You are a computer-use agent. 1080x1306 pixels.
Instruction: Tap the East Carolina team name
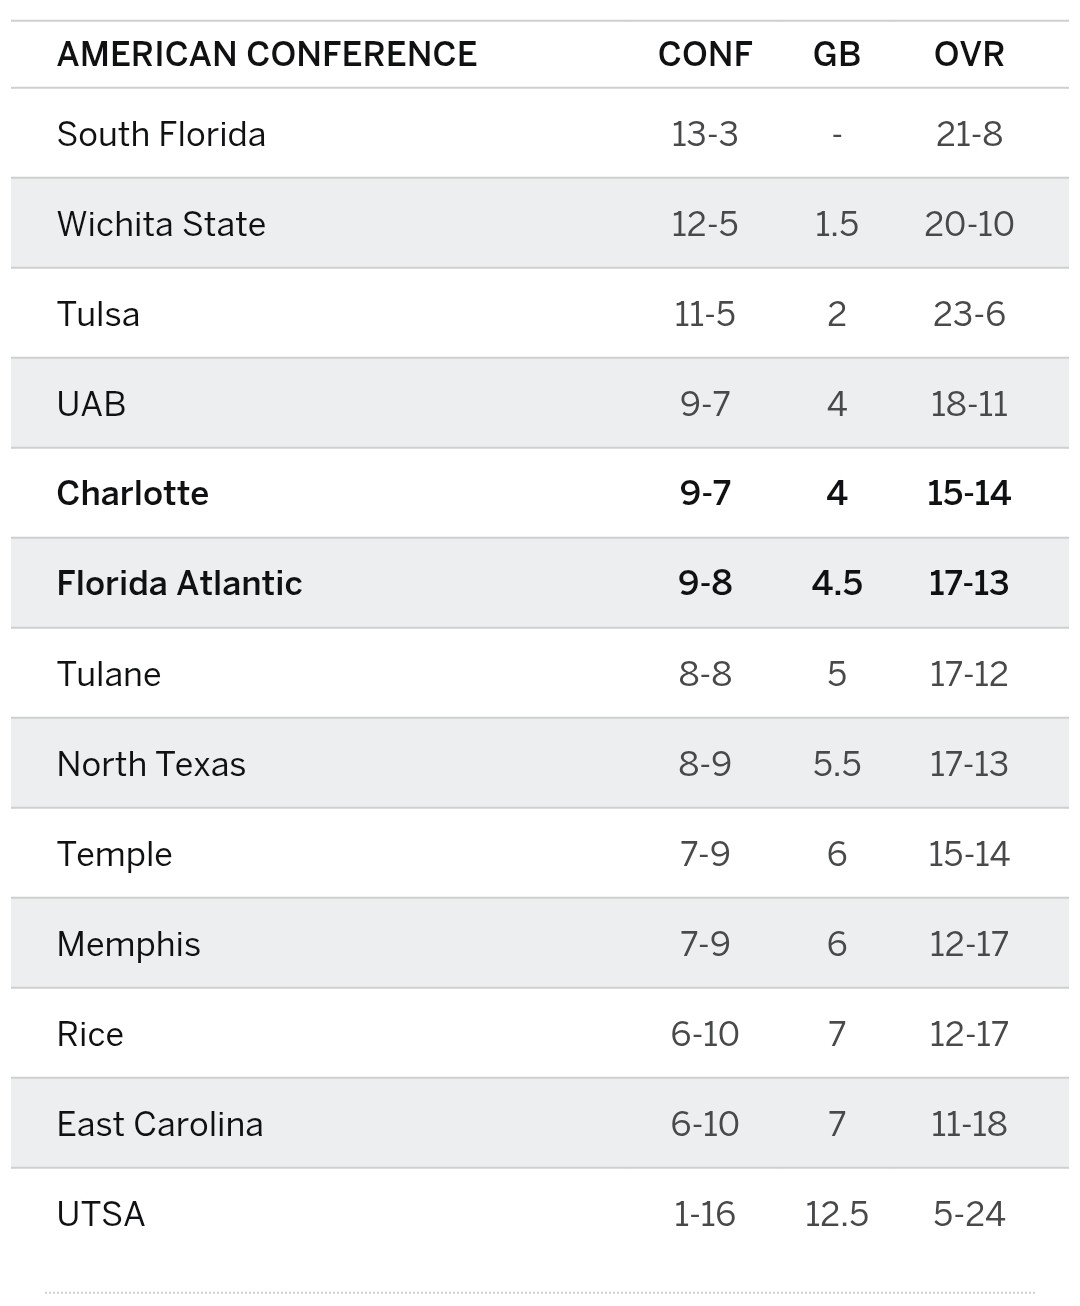160,1124
